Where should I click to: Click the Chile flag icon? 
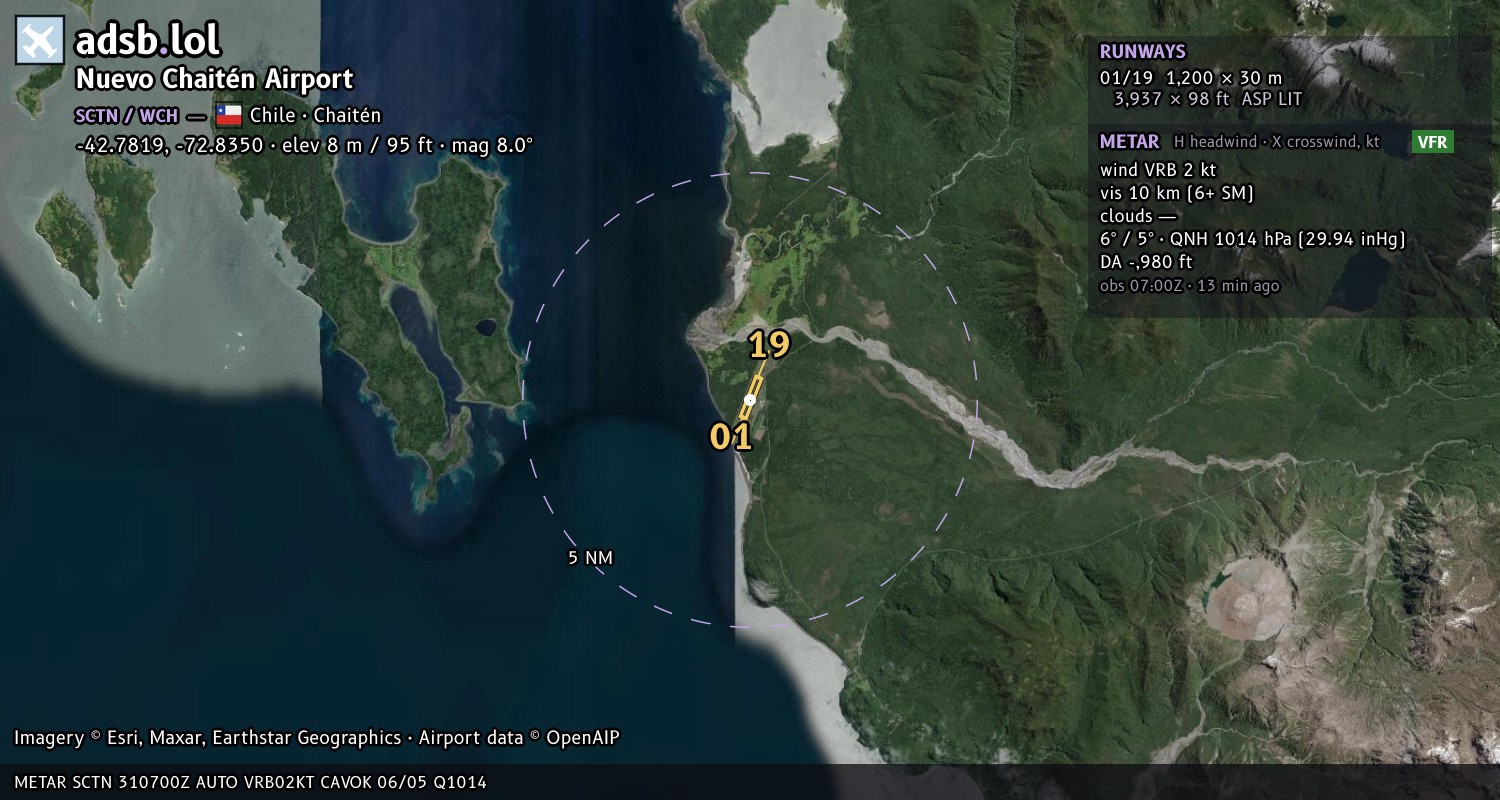point(229,115)
